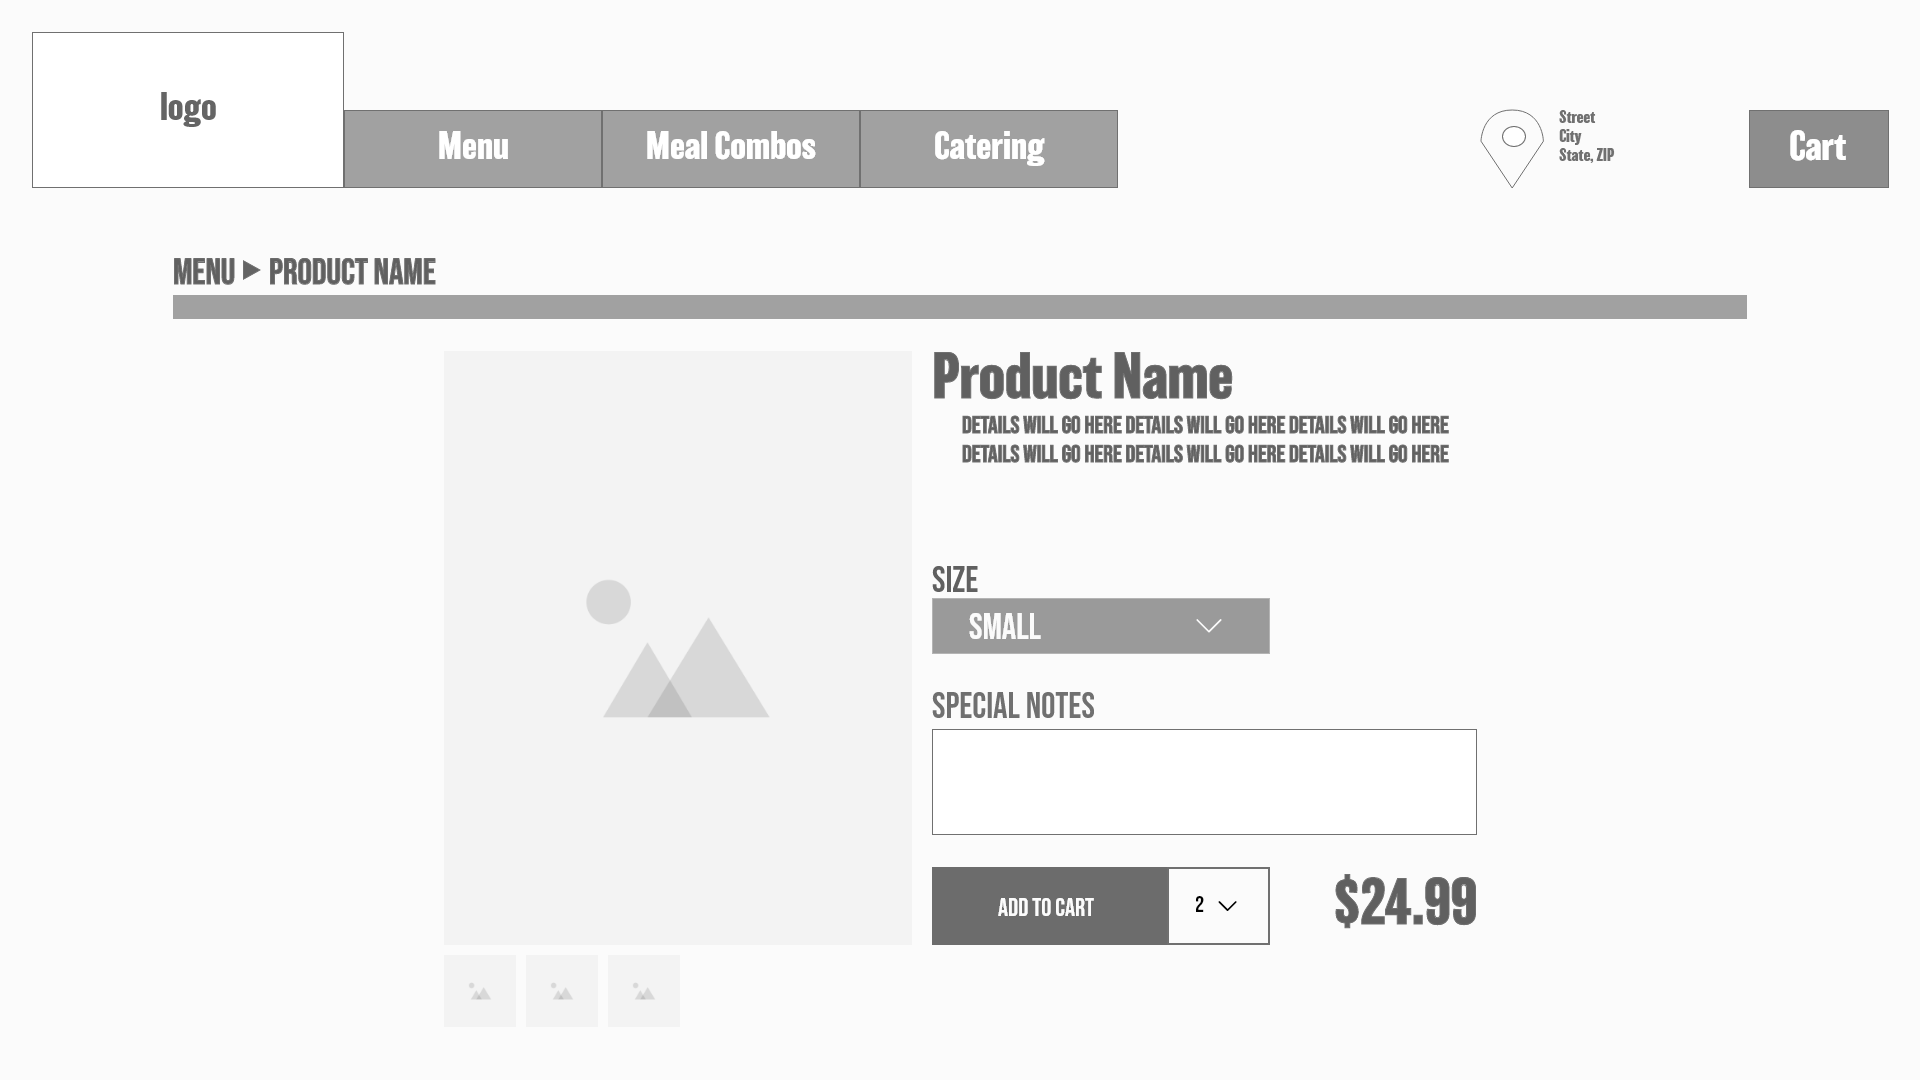This screenshot has width=1920, height=1080.
Task: Select the first product thumbnail
Action: coord(480,991)
